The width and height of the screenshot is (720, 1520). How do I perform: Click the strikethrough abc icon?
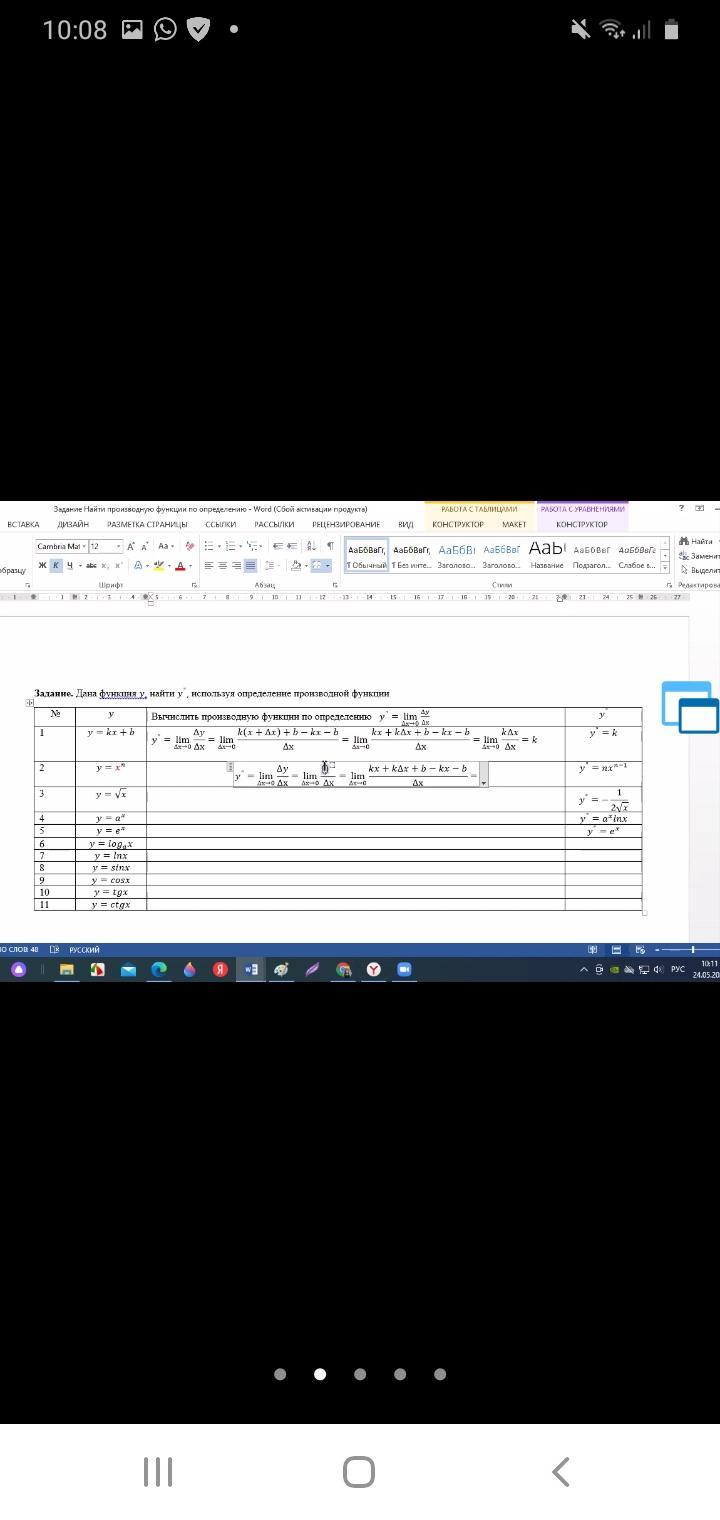click(91, 566)
